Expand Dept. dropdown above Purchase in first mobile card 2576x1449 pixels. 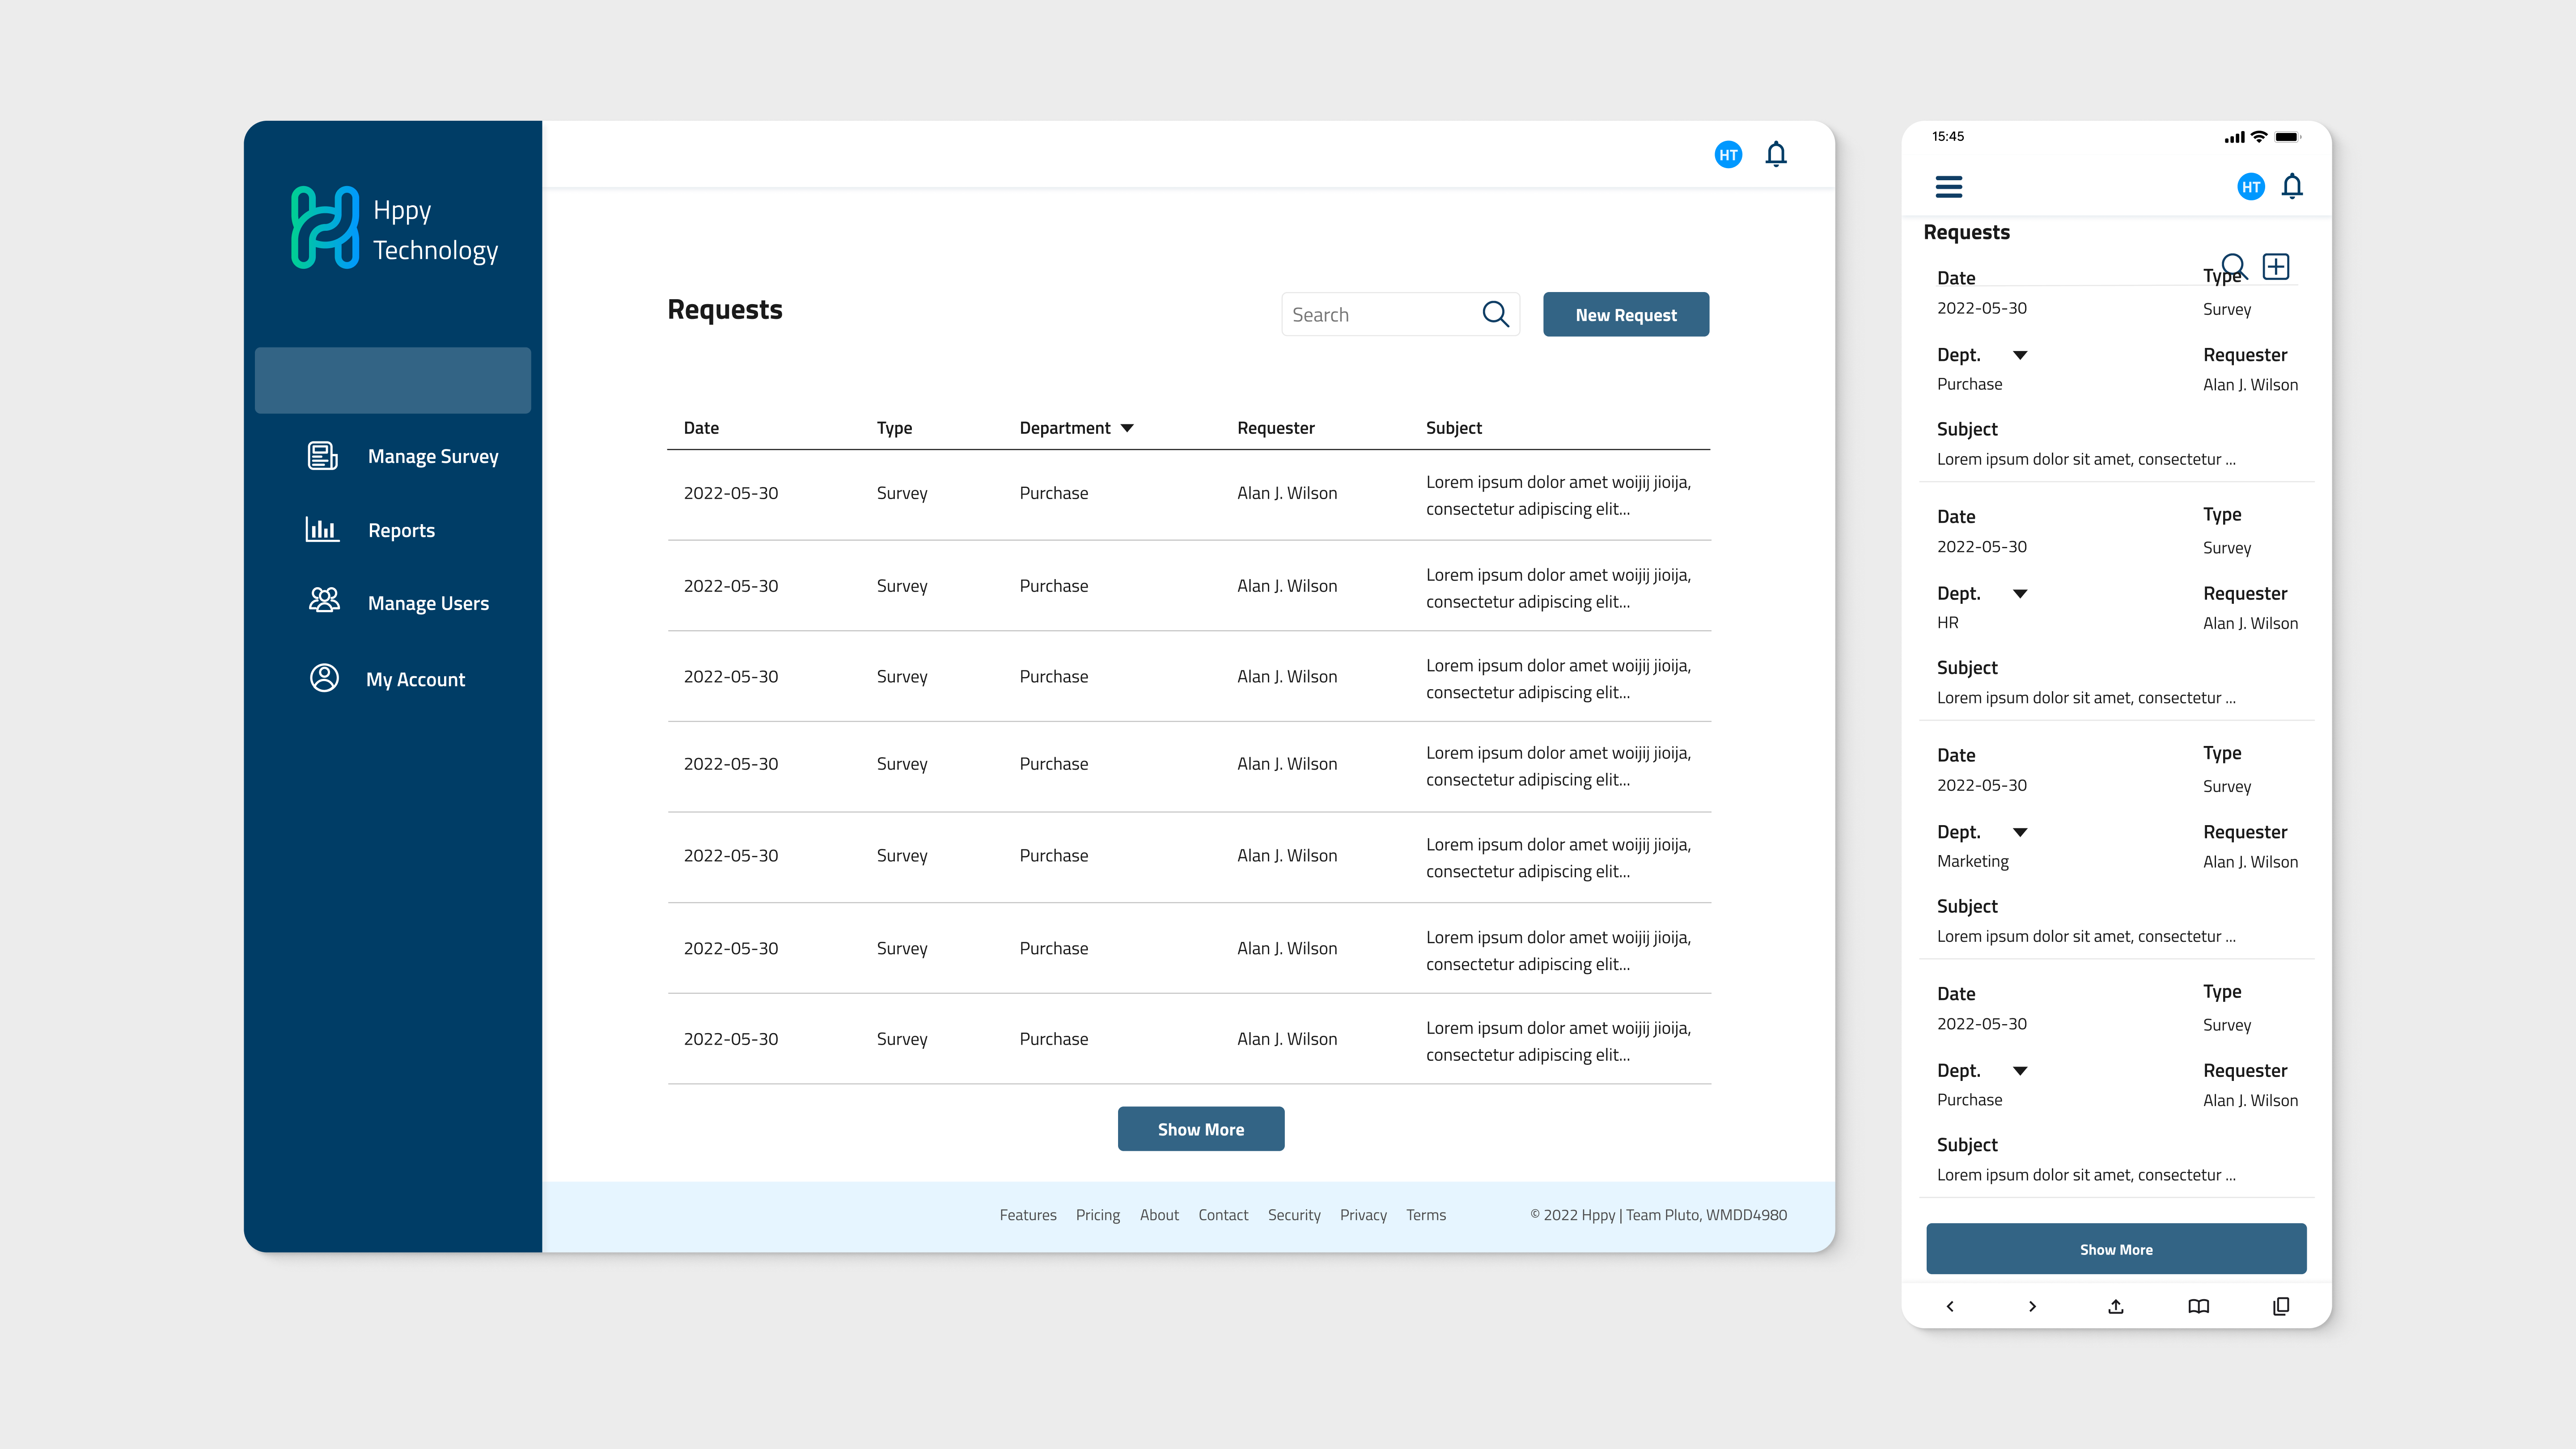coord(2020,355)
